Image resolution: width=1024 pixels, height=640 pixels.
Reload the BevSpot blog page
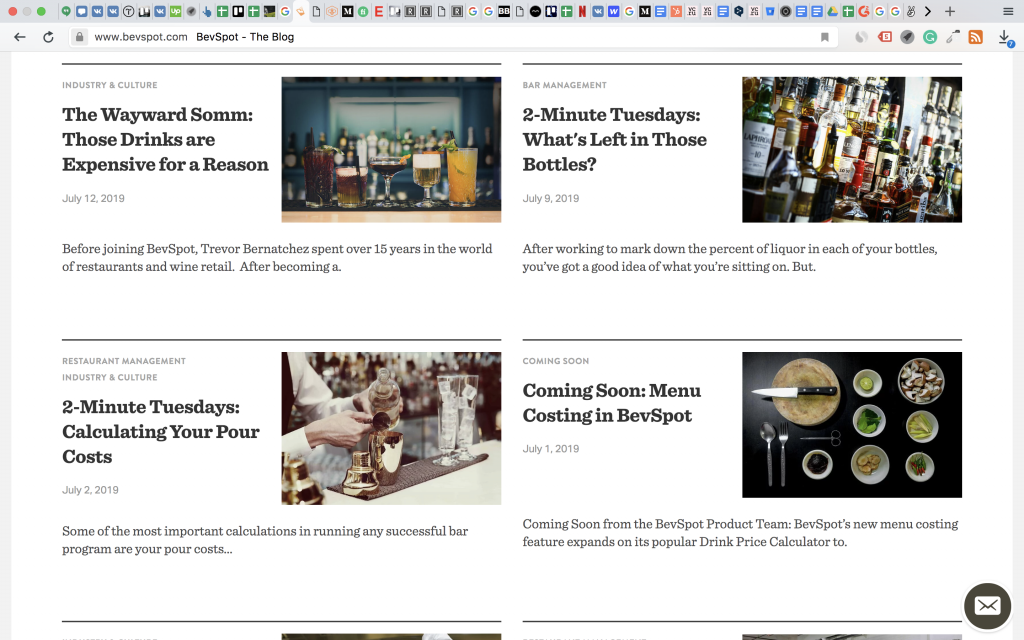tap(48, 36)
